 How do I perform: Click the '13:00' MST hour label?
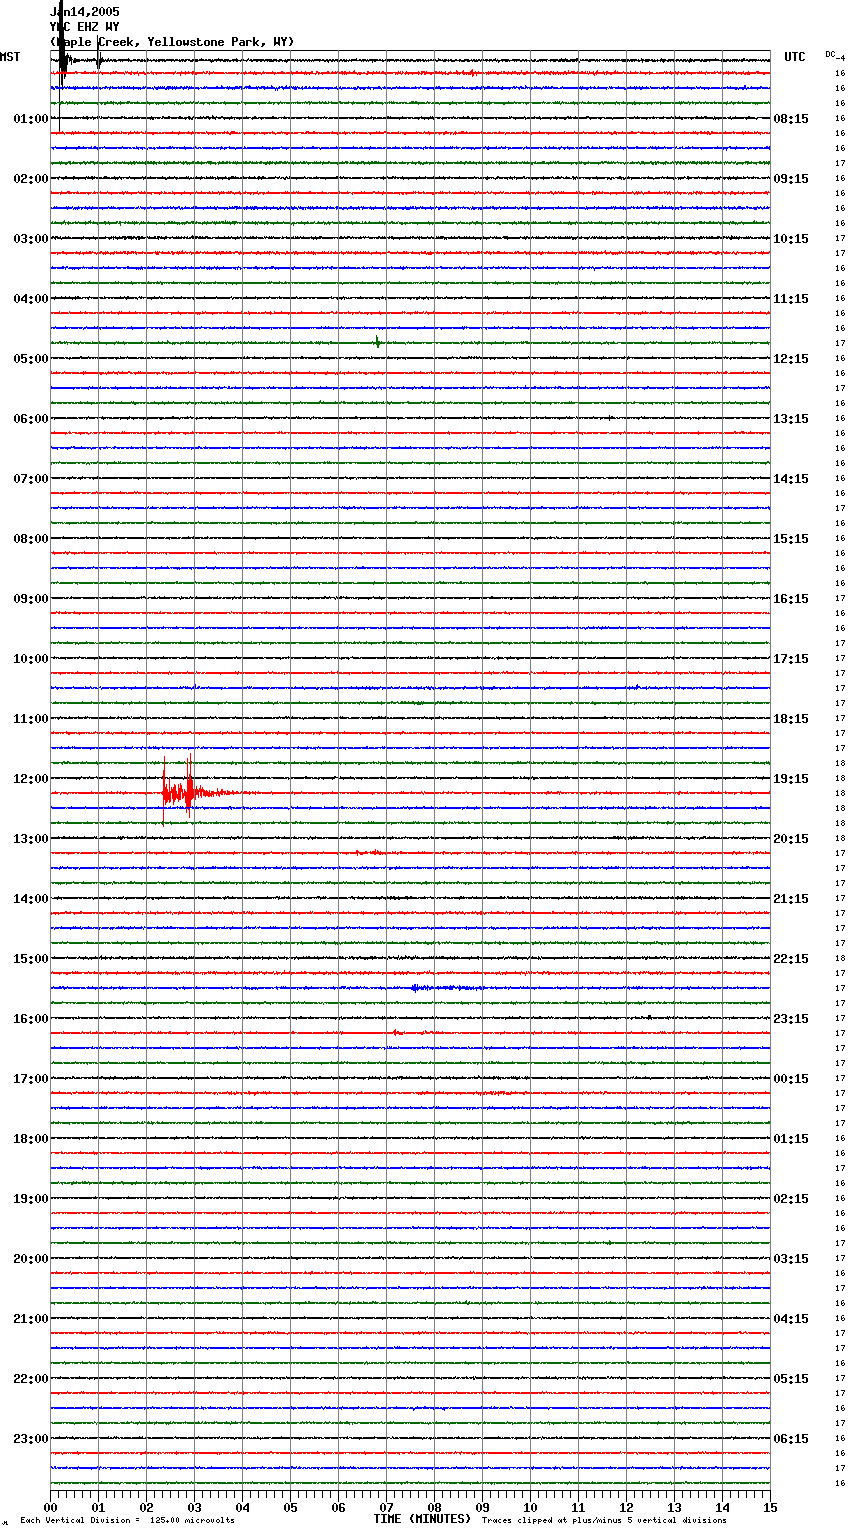[x=31, y=839]
